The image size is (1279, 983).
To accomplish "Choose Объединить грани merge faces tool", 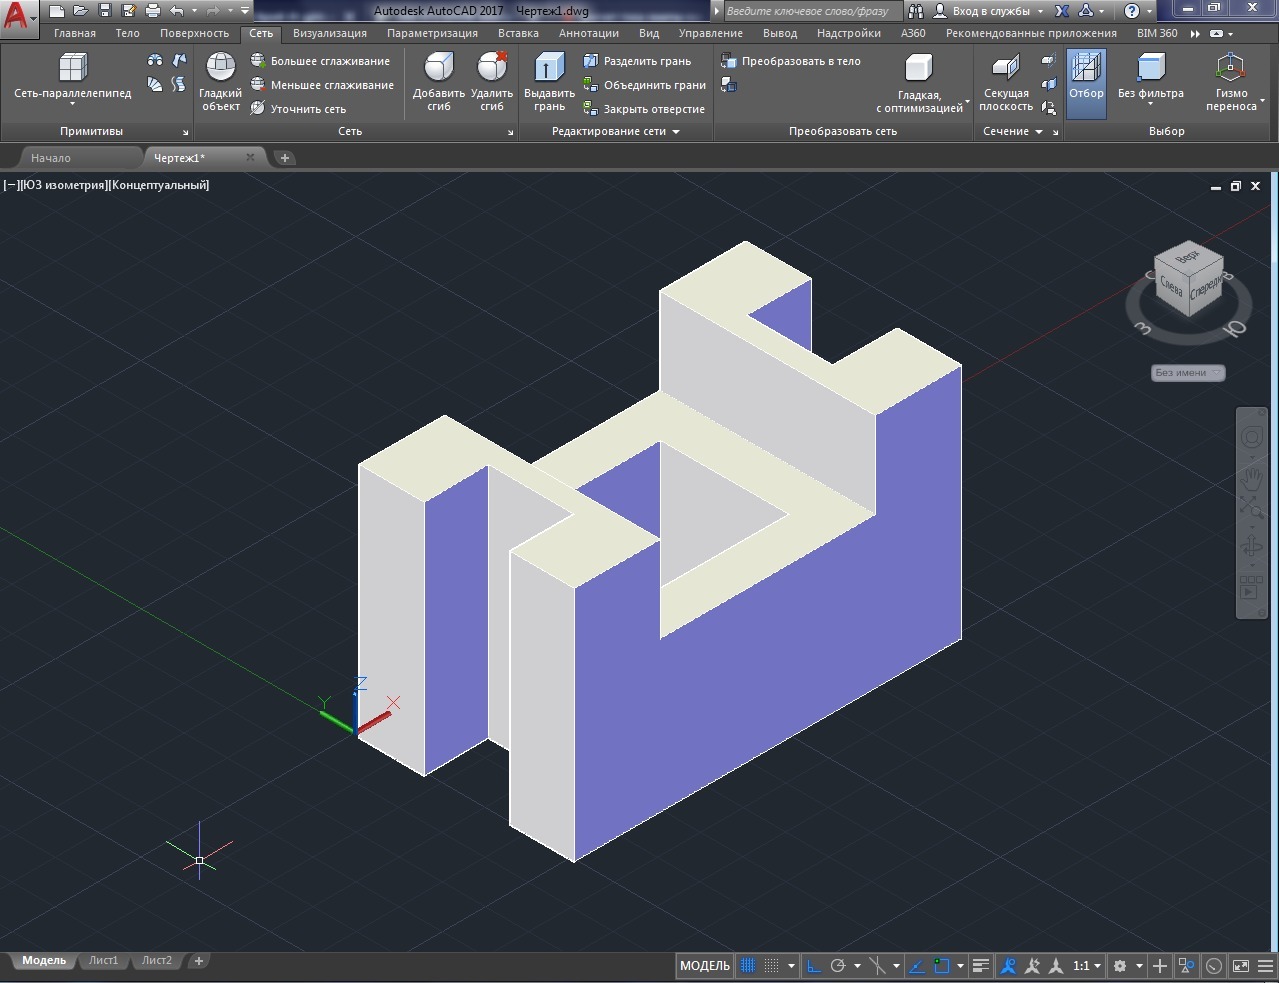I will [644, 85].
